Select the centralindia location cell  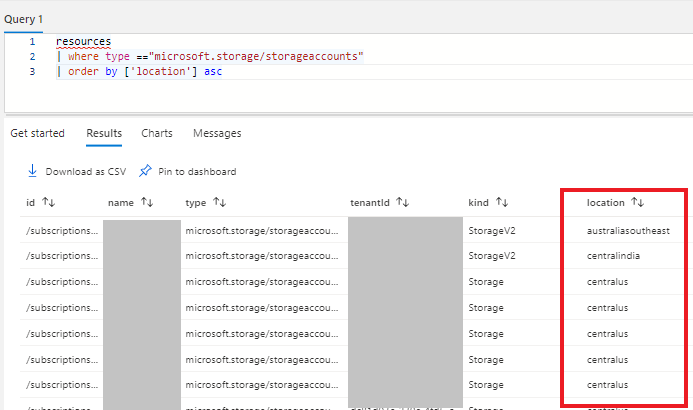click(614, 256)
